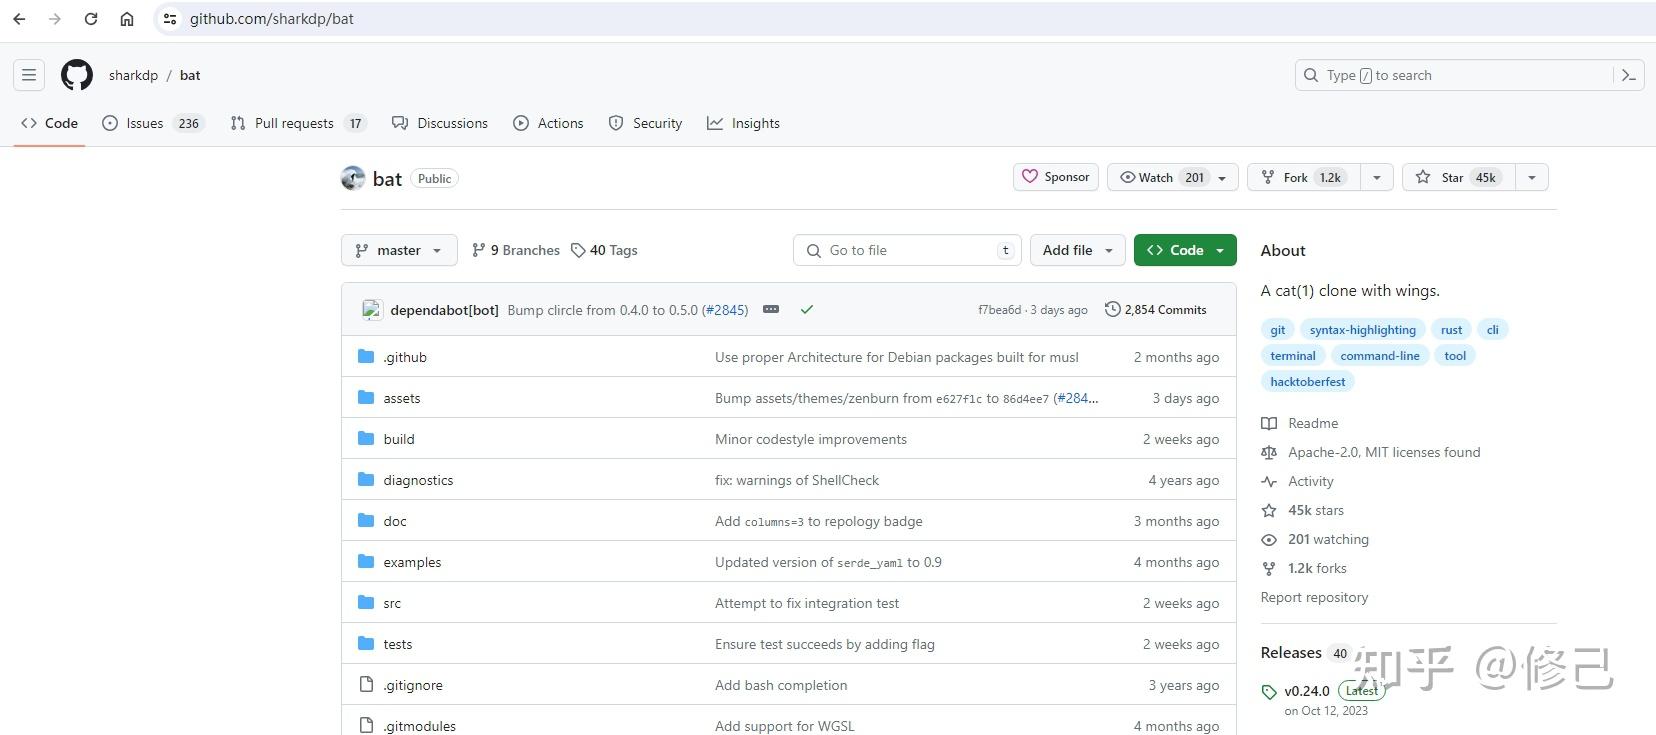Select the hacktoberfest topic tag
Screen dimensions: 1656x735
(x=1308, y=382)
